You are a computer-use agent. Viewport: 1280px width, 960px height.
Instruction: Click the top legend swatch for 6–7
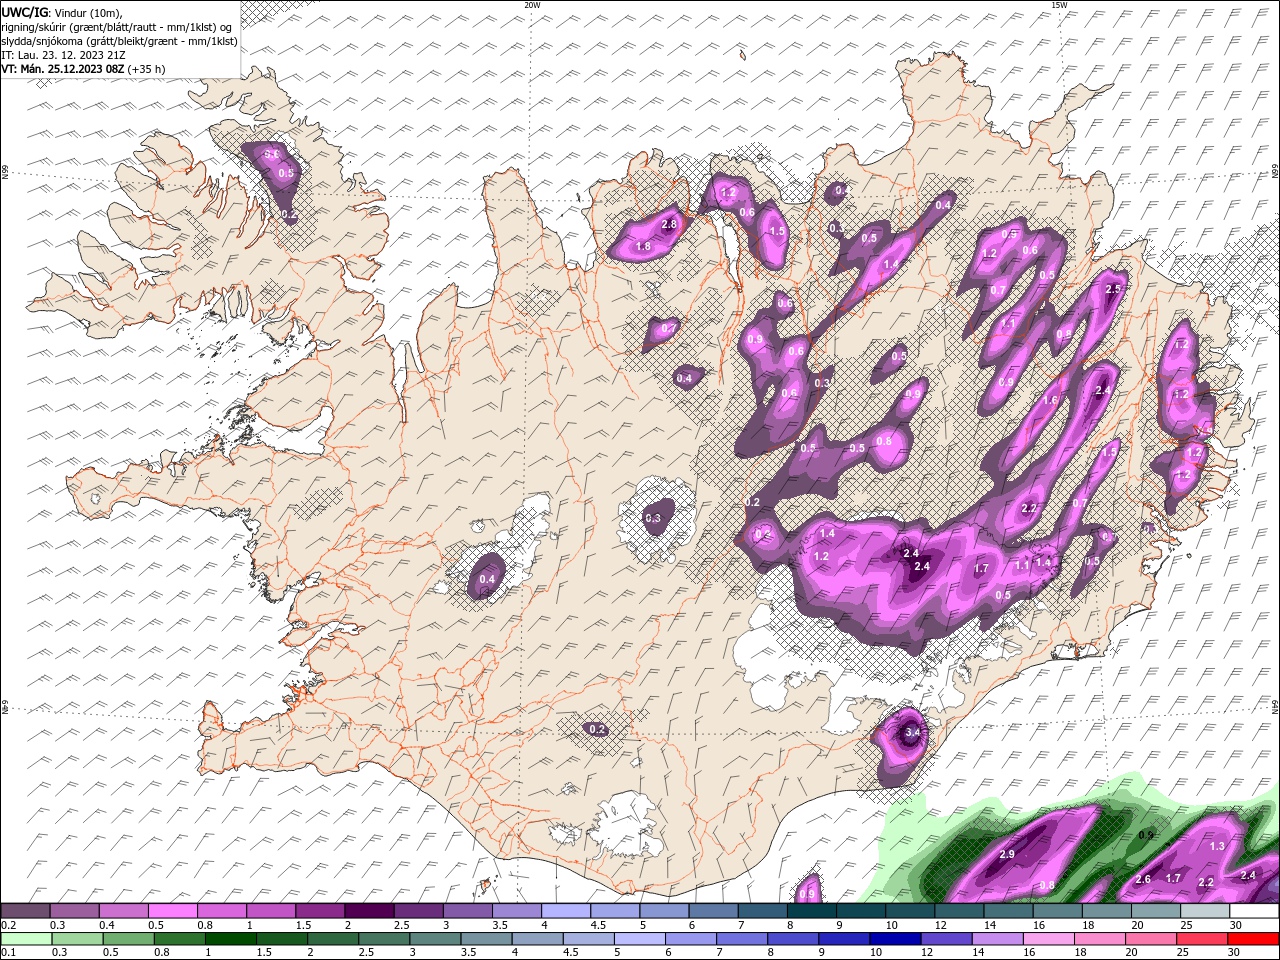714,911
